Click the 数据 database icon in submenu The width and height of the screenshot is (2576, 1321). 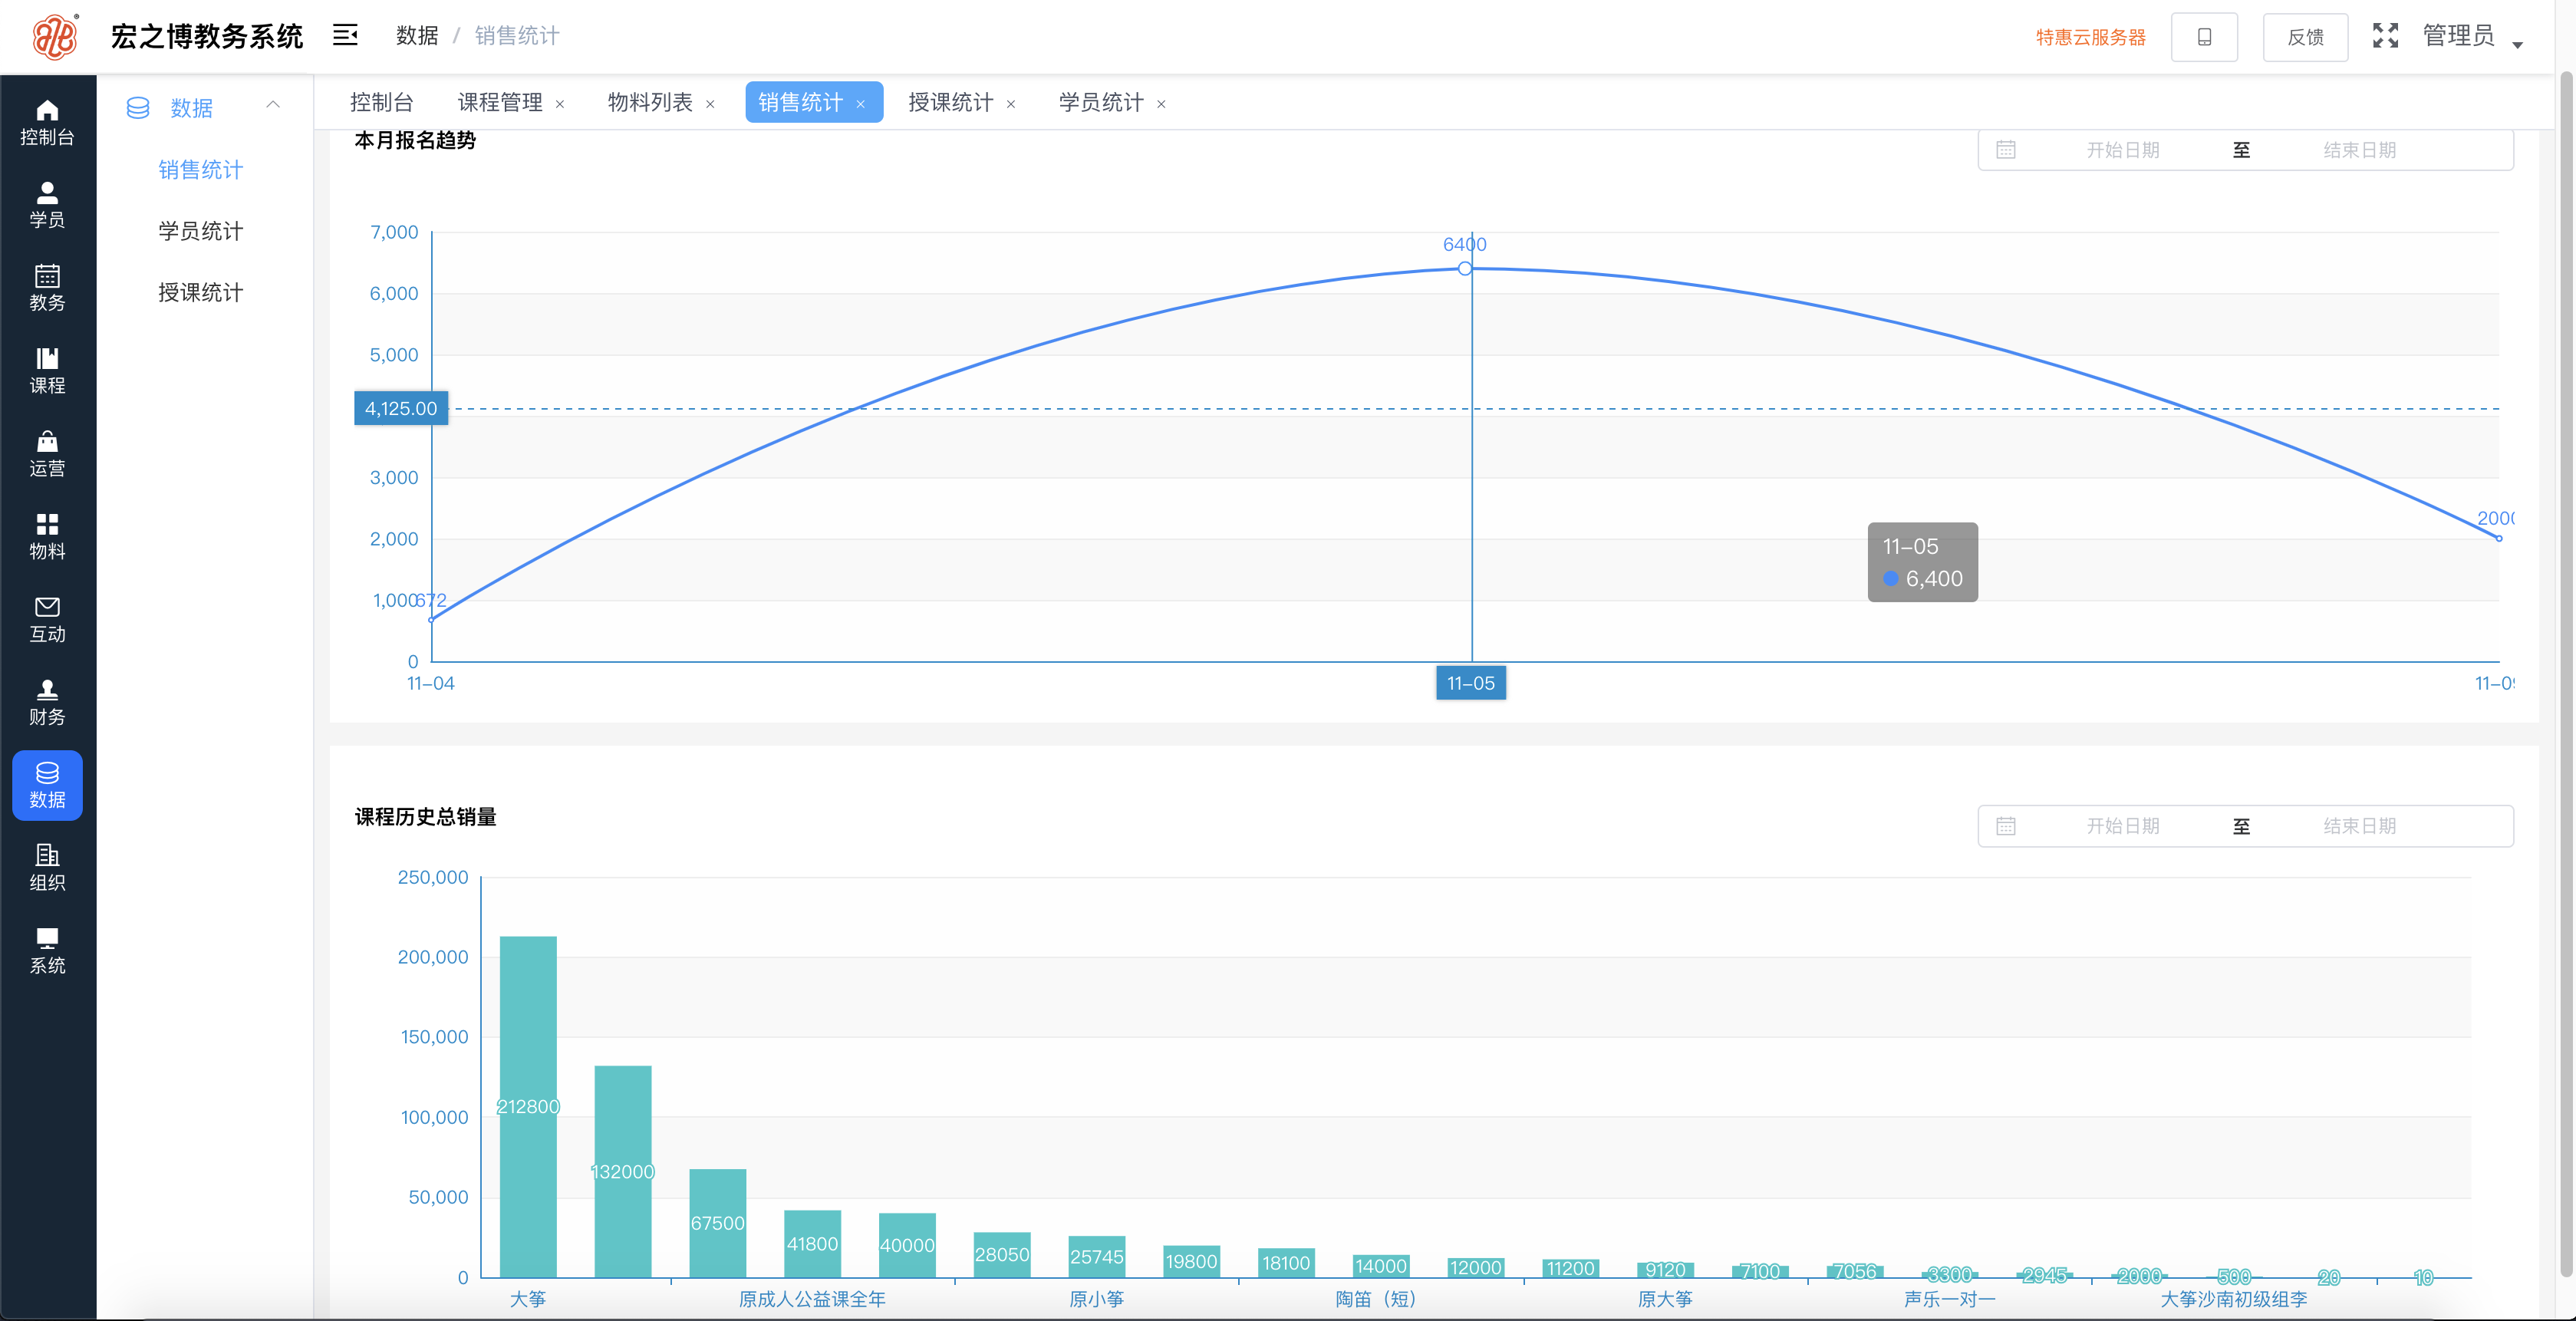pos(138,108)
